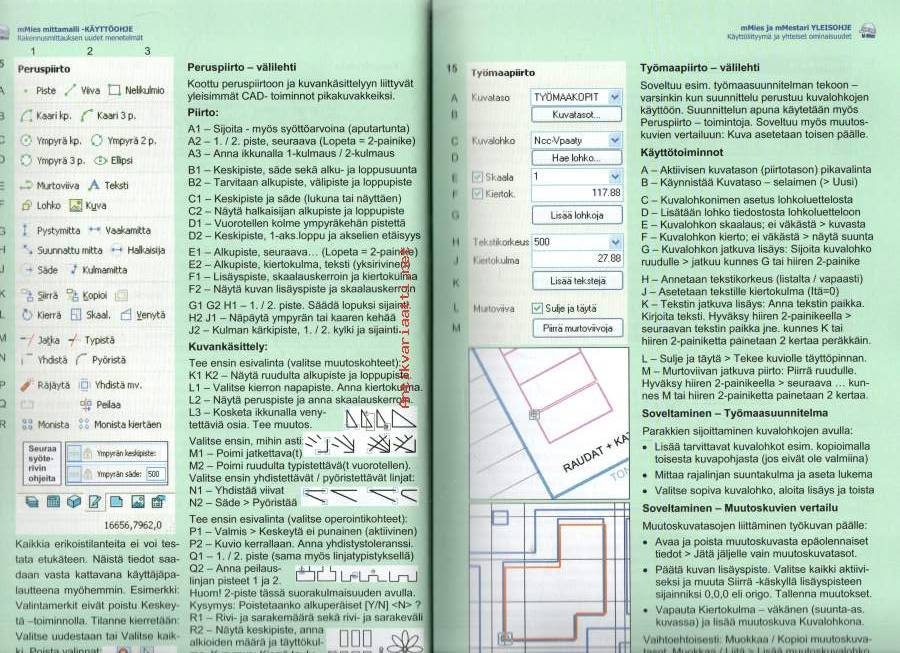Click the Kiertokulma value field showing 27.88

[x=575, y=259]
